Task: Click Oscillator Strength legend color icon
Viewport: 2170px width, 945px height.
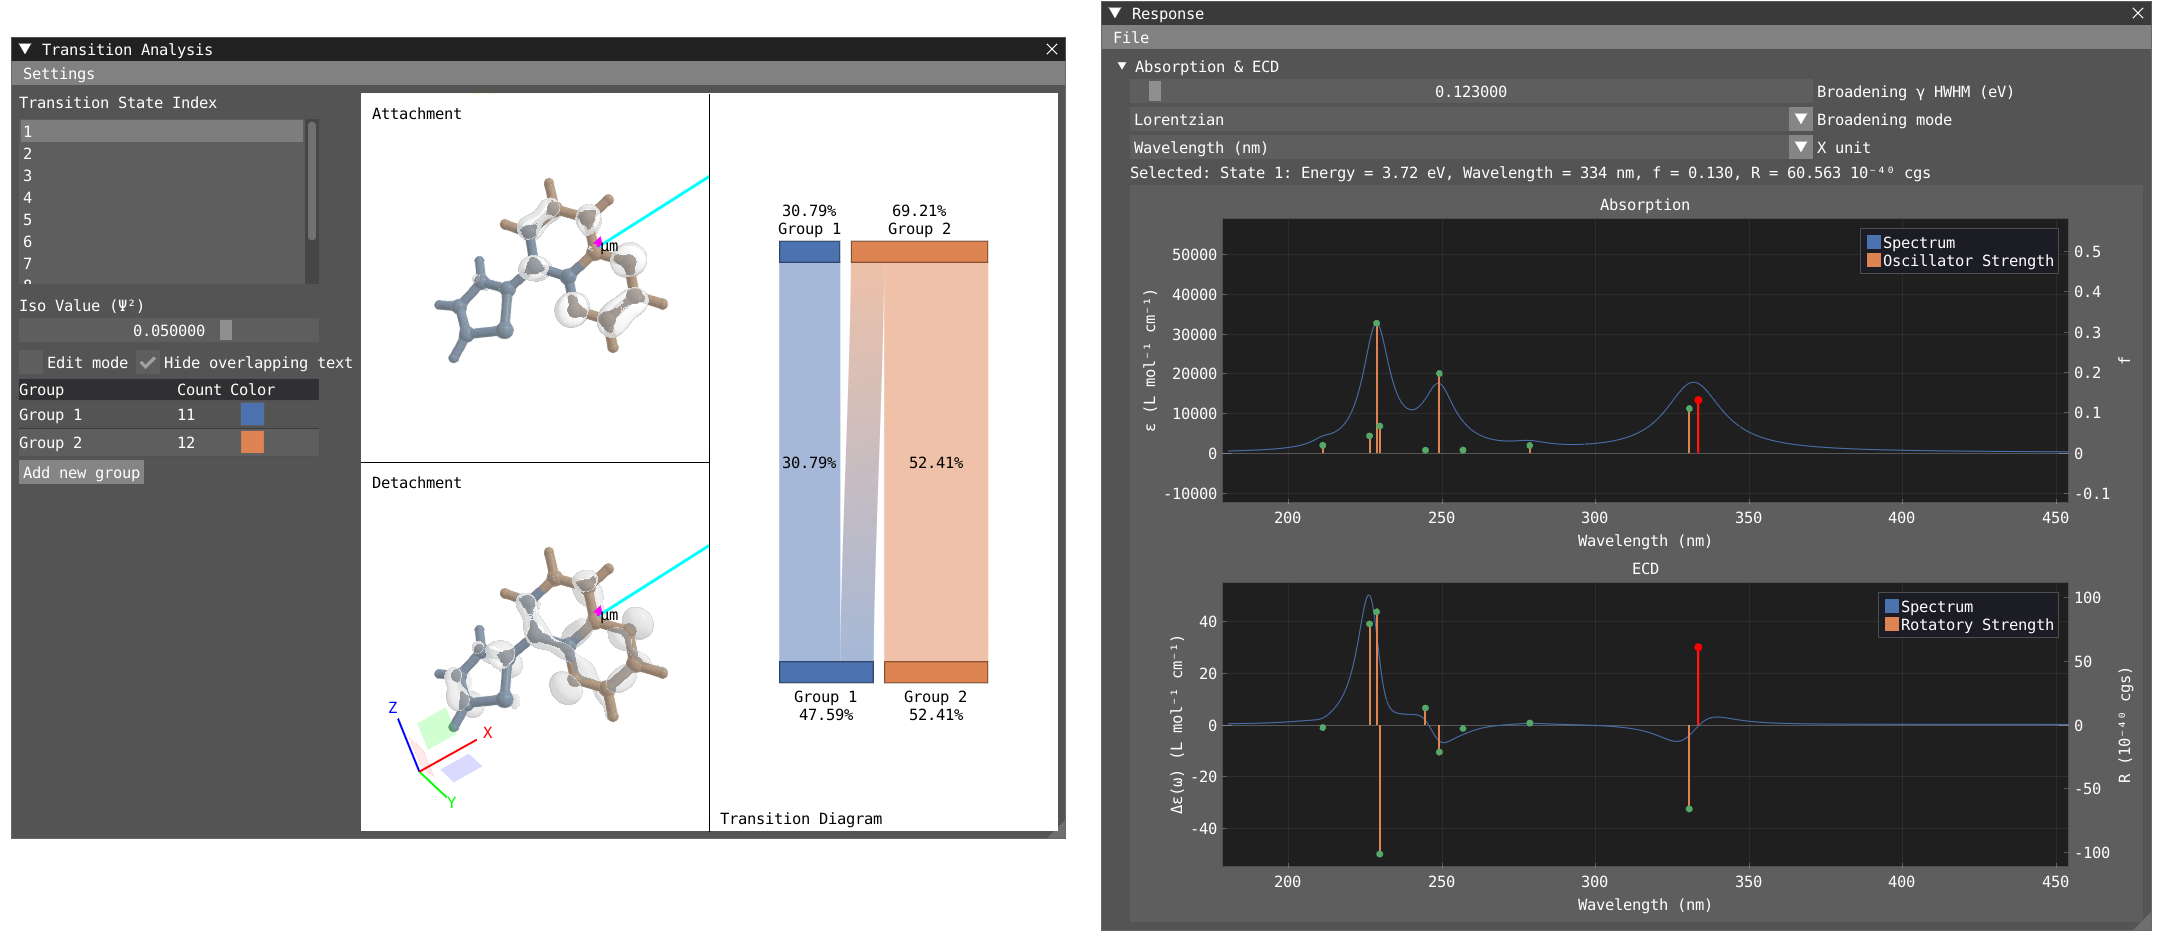Action: click(1873, 260)
